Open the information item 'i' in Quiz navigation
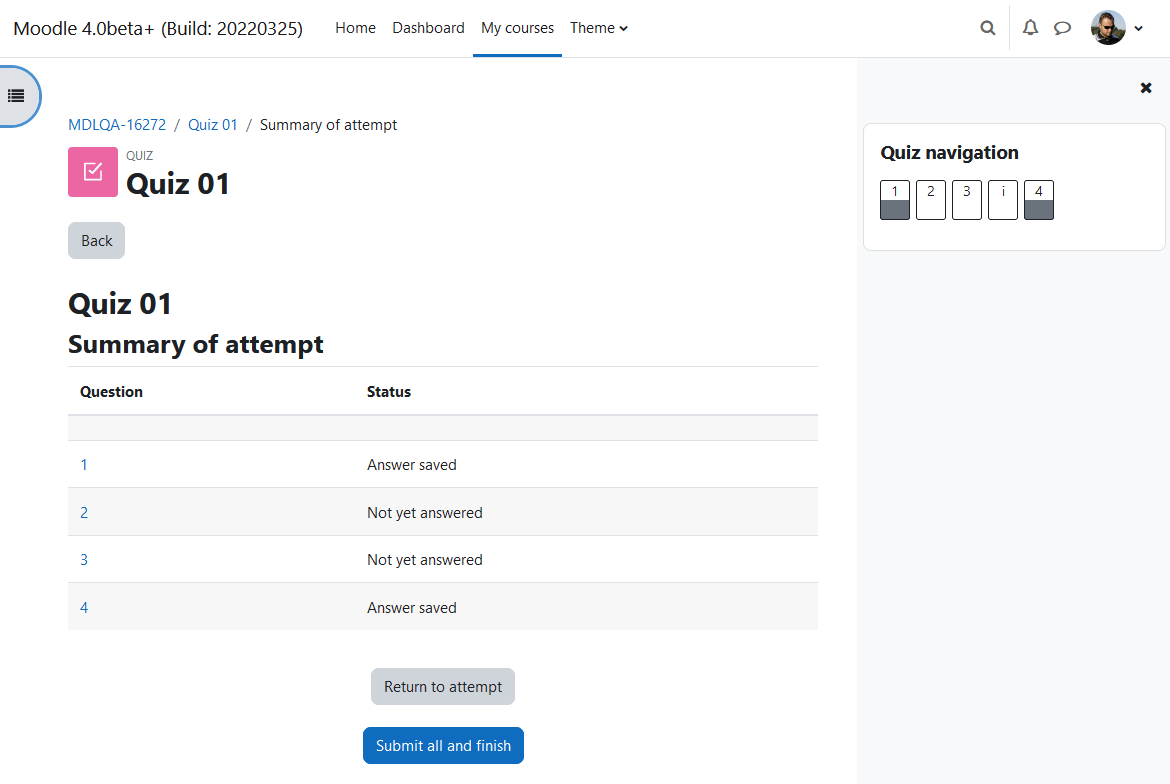Image resolution: width=1170 pixels, height=784 pixels. coord(1003,200)
